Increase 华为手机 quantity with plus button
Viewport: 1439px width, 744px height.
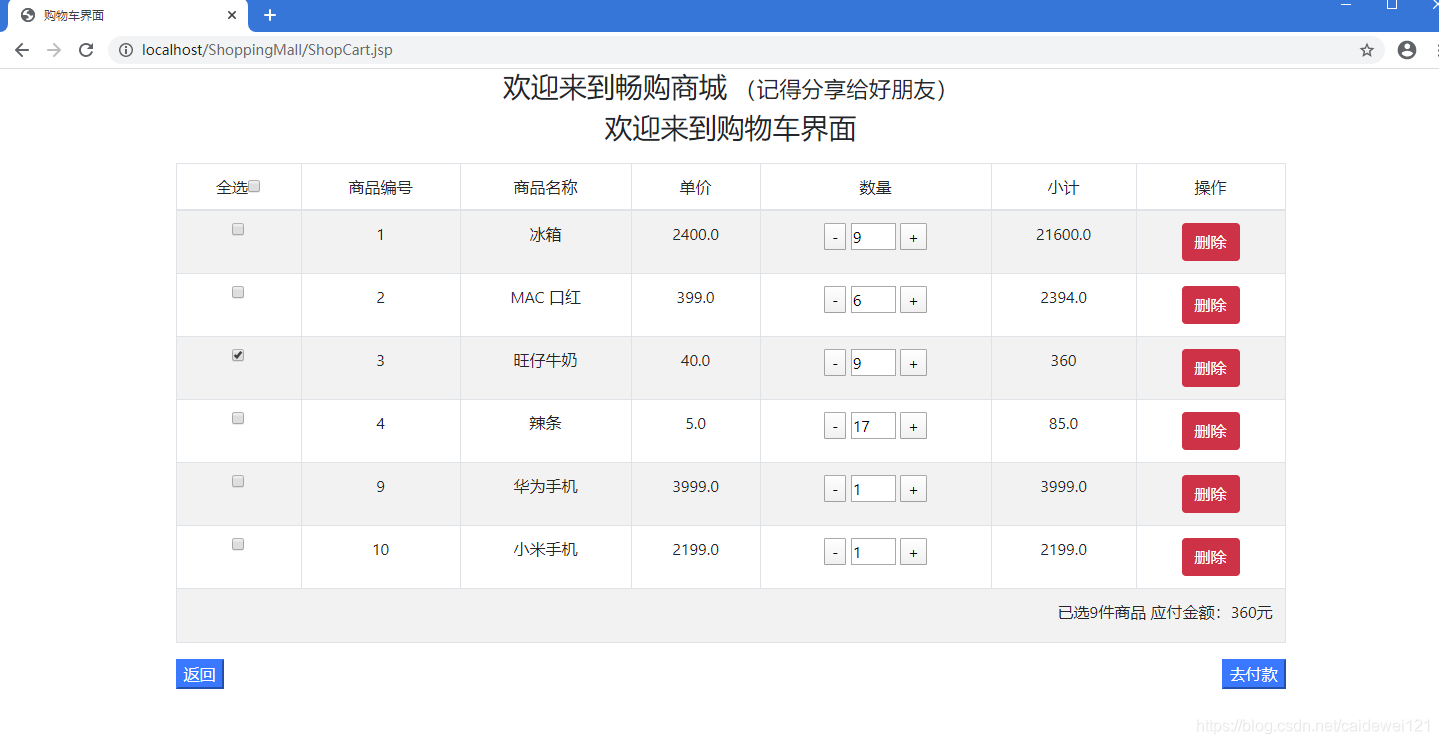click(x=913, y=489)
